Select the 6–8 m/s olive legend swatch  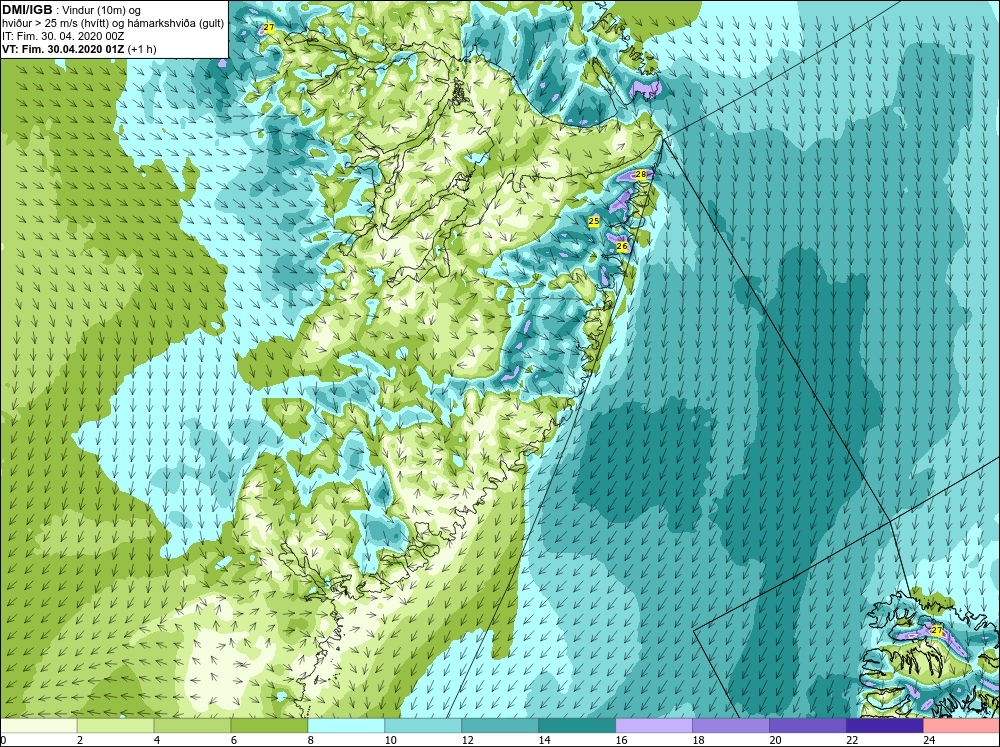269,726
